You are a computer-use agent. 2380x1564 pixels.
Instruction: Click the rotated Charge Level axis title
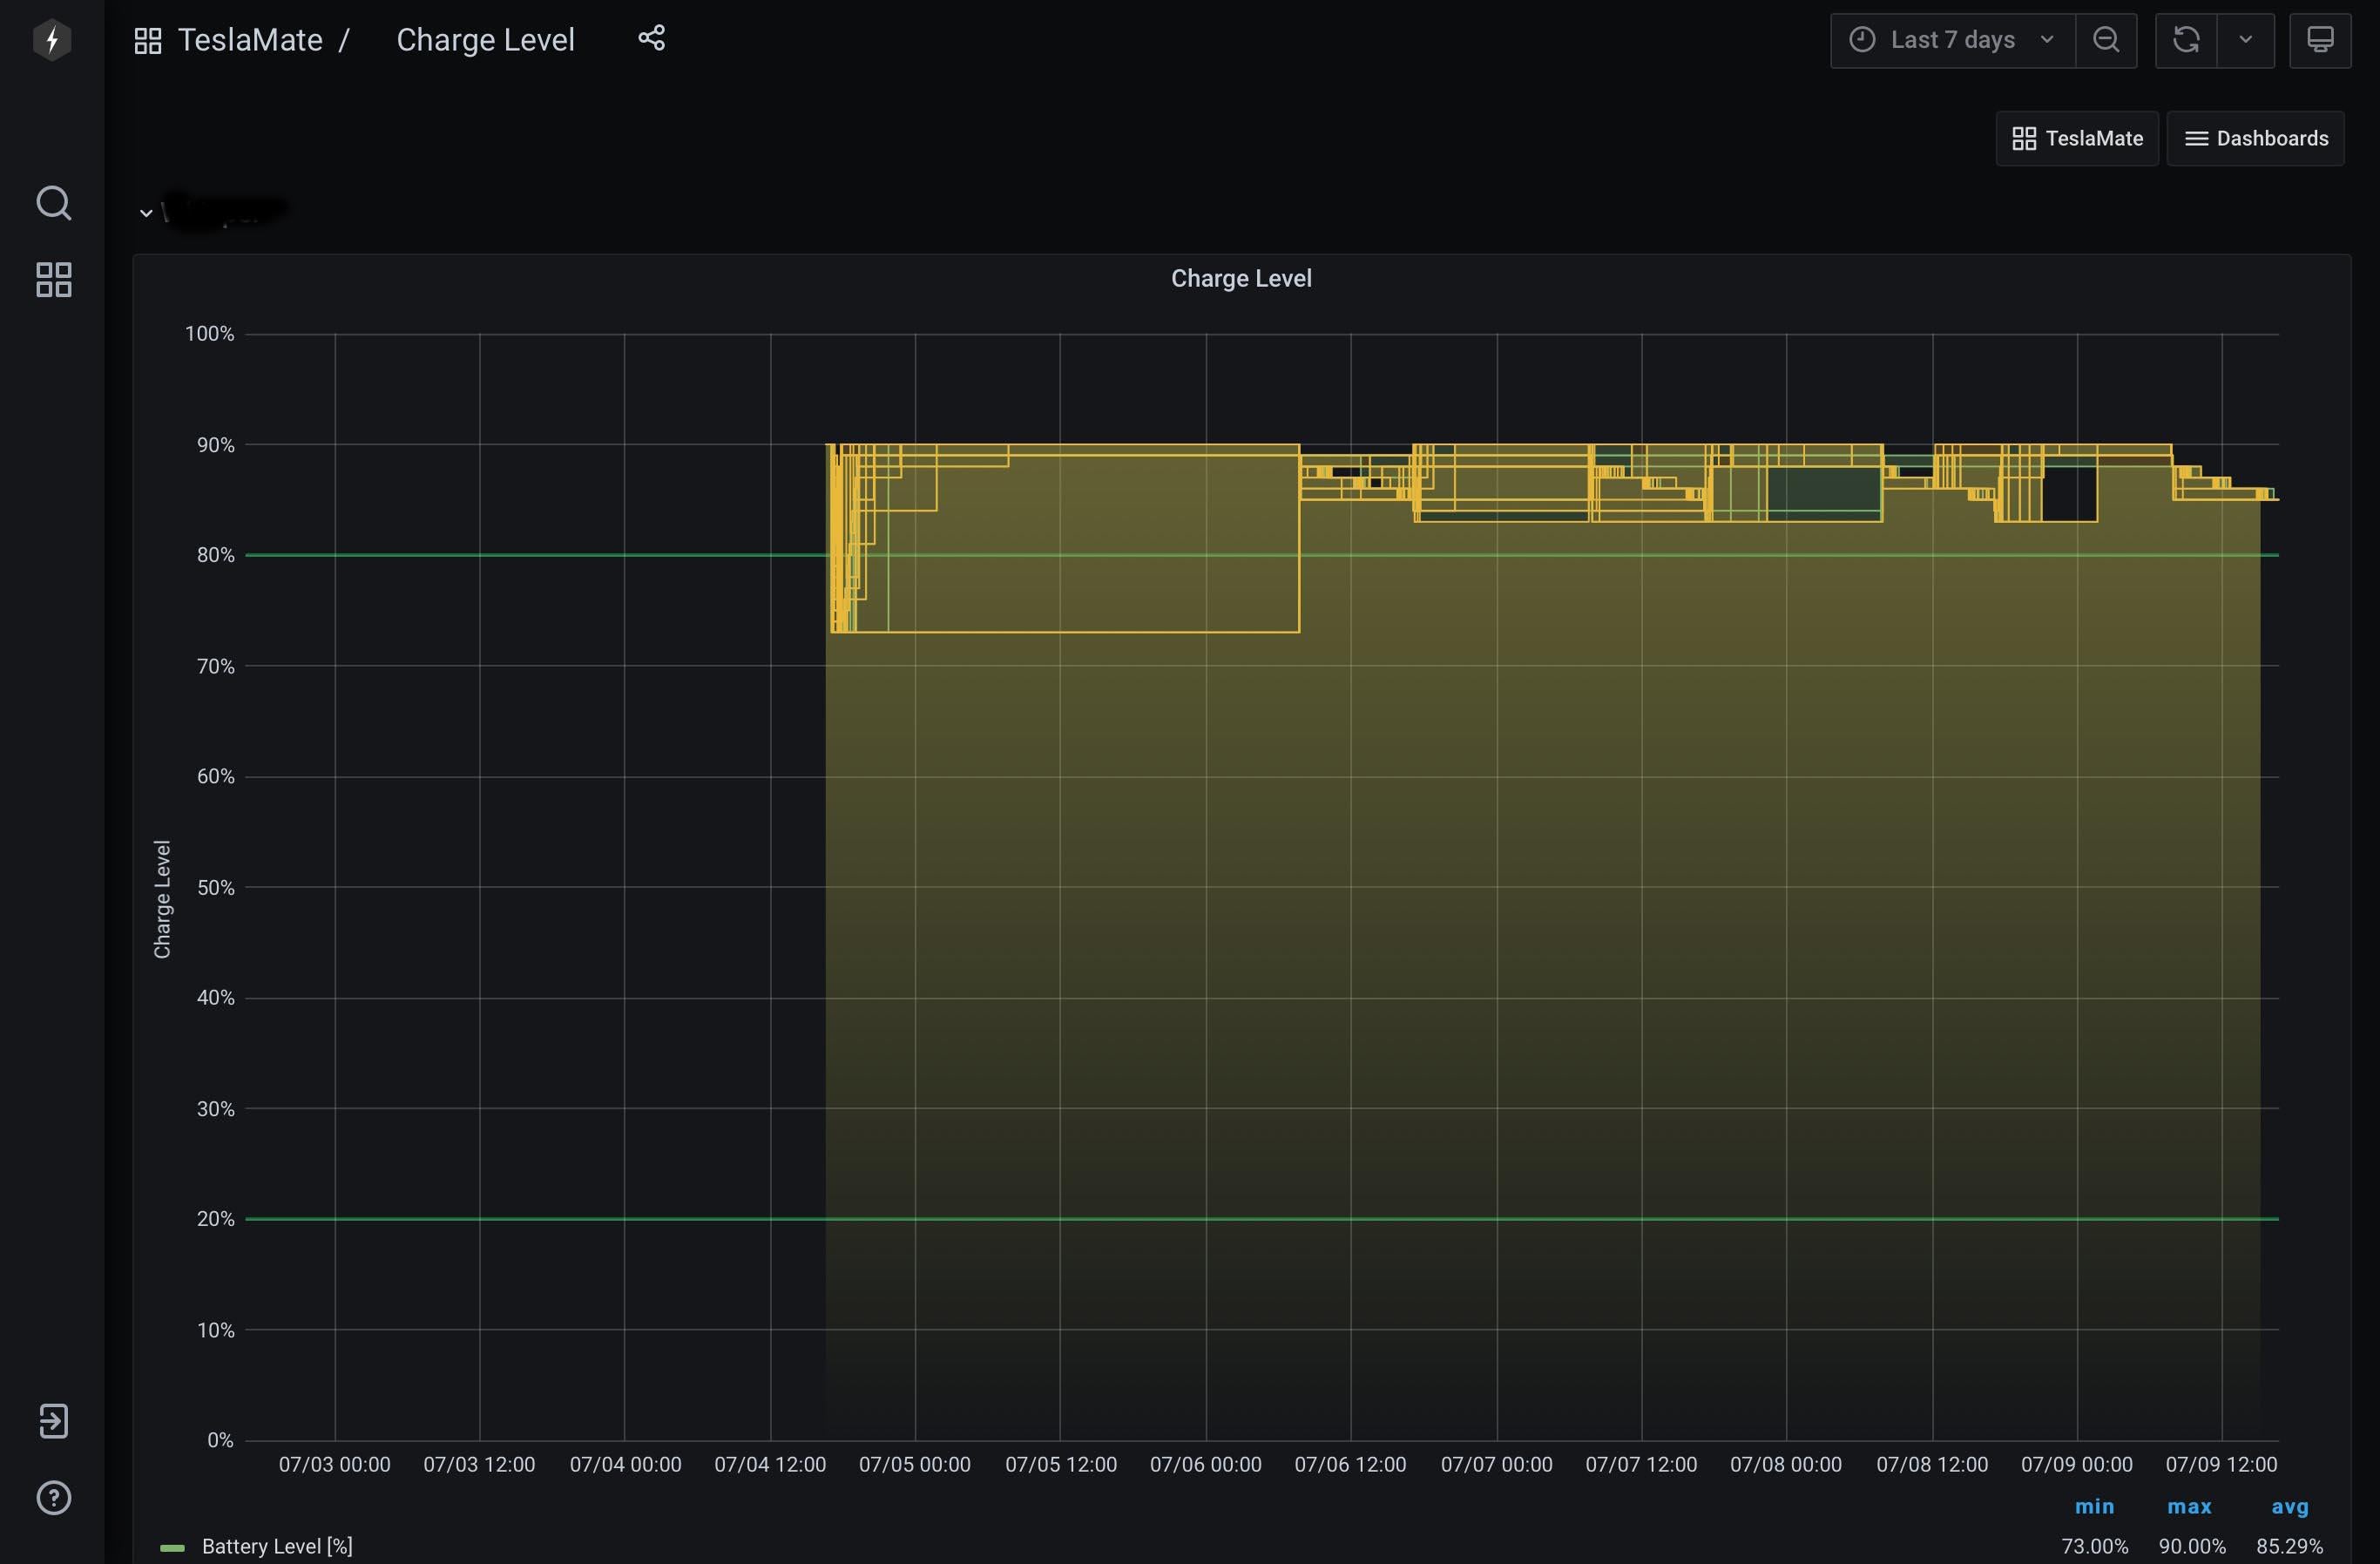click(162, 899)
